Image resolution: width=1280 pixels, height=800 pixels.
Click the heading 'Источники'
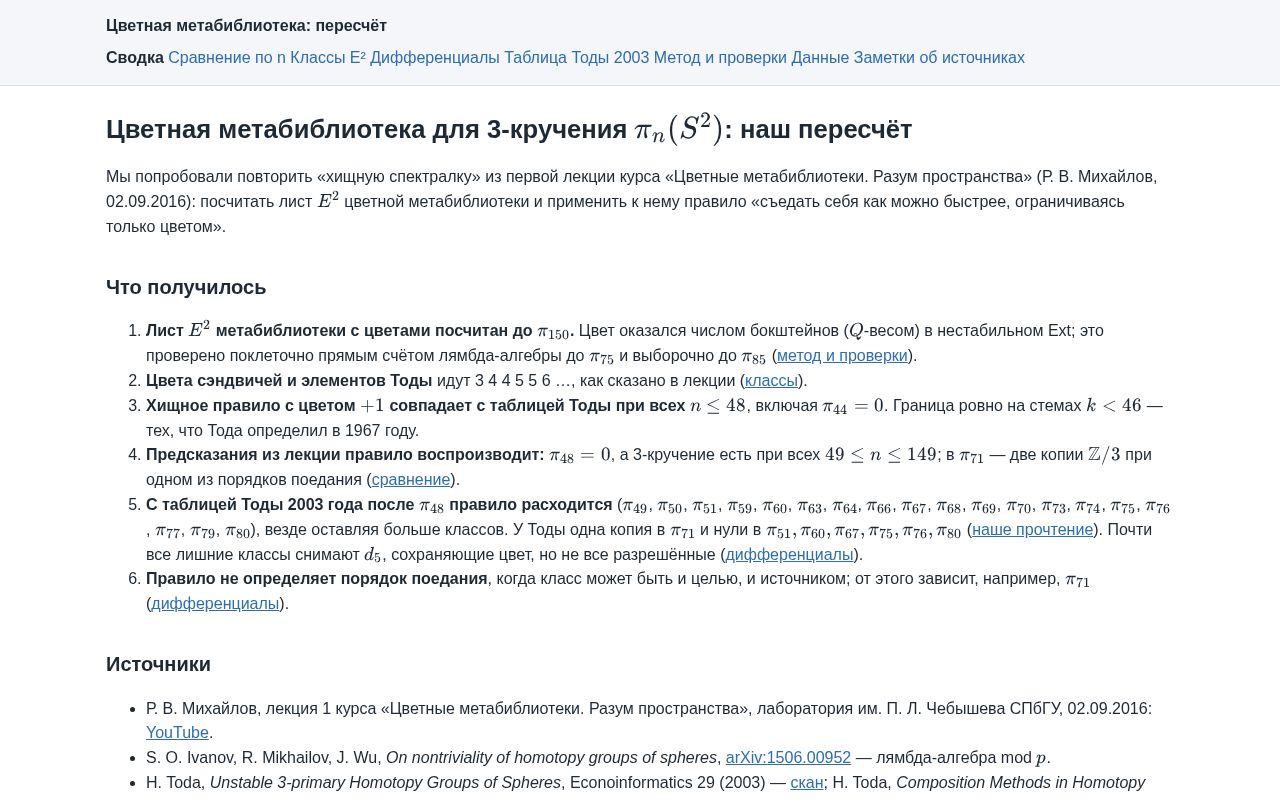coord(158,664)
